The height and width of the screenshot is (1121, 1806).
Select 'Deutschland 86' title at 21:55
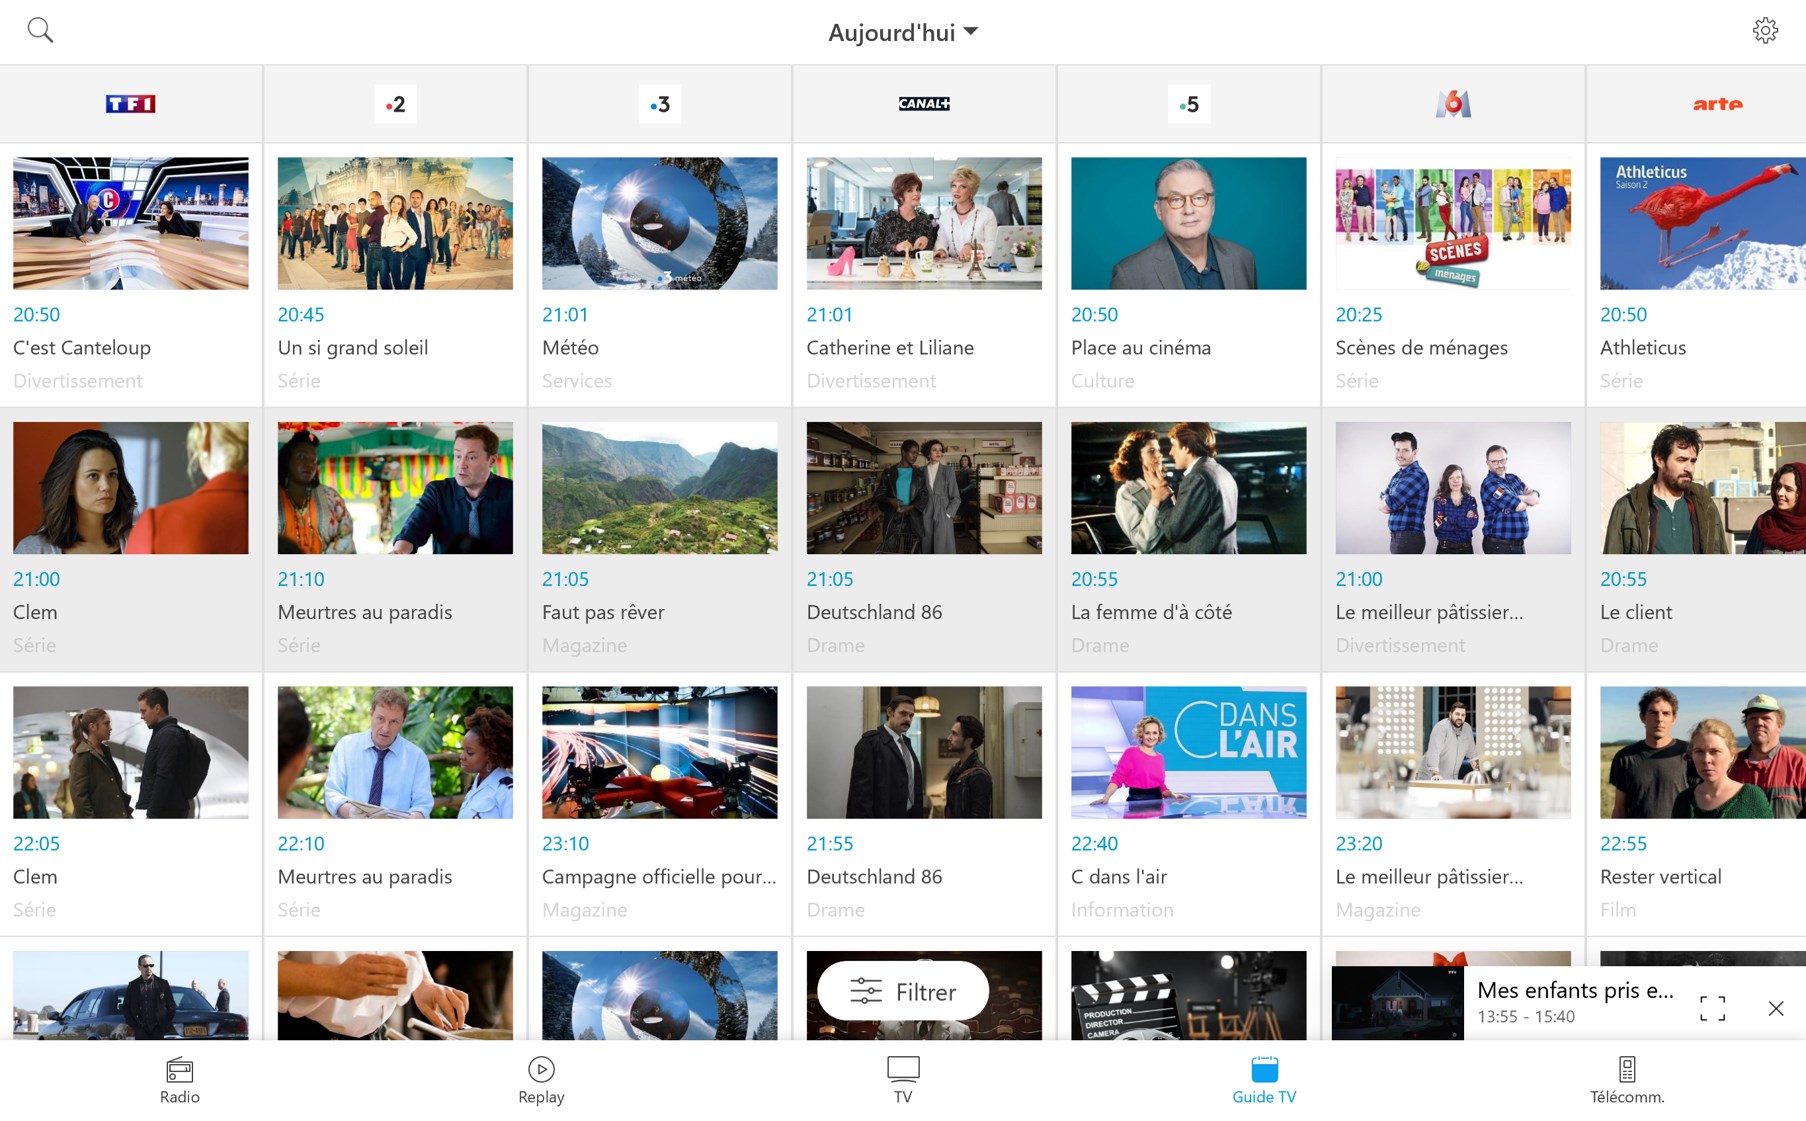874,877
